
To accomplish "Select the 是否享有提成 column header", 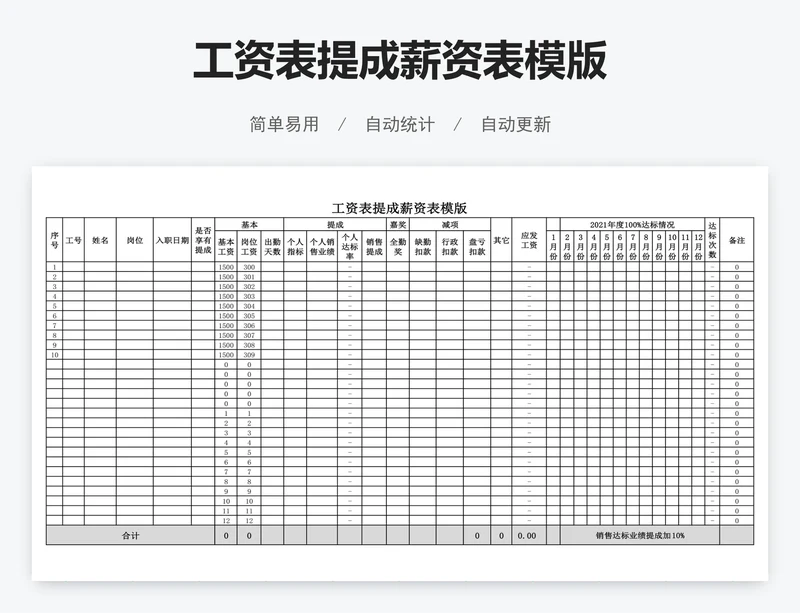I will pos(203,240).
